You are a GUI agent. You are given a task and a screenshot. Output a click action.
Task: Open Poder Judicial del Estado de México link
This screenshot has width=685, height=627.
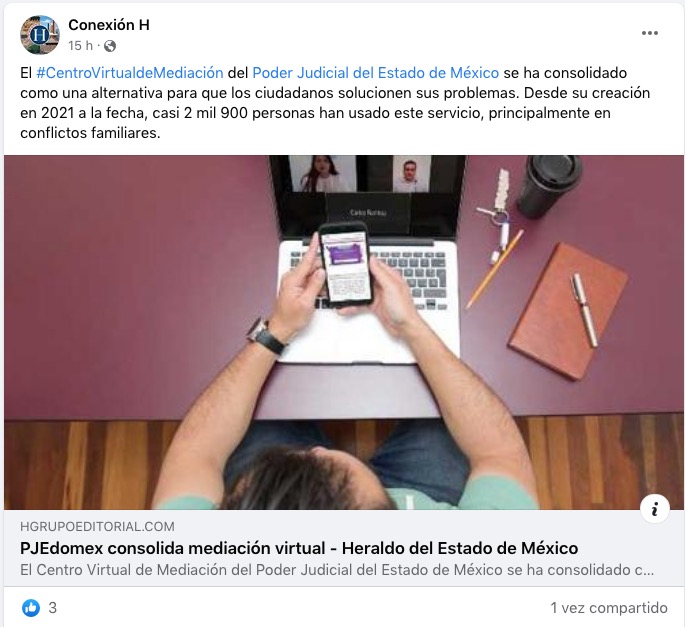(376, 73)
